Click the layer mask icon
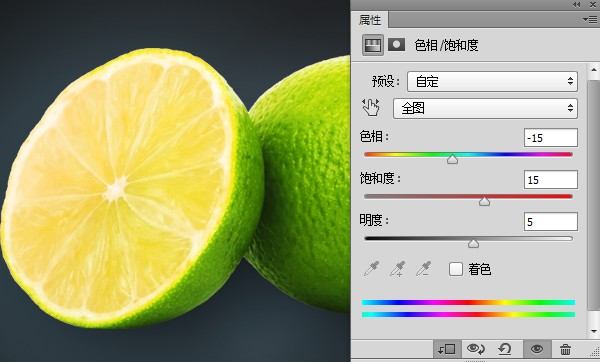Image resolution: width=600 pixels, height=362 pixels. pos(396,45)
